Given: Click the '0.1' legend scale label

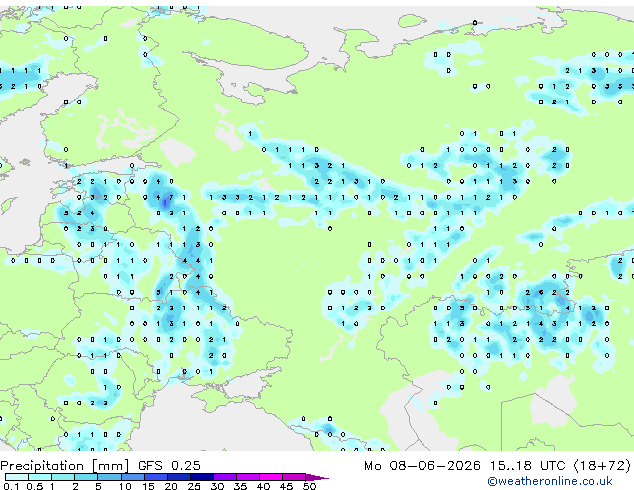Looking at the screenshot, I should [11, 486].
